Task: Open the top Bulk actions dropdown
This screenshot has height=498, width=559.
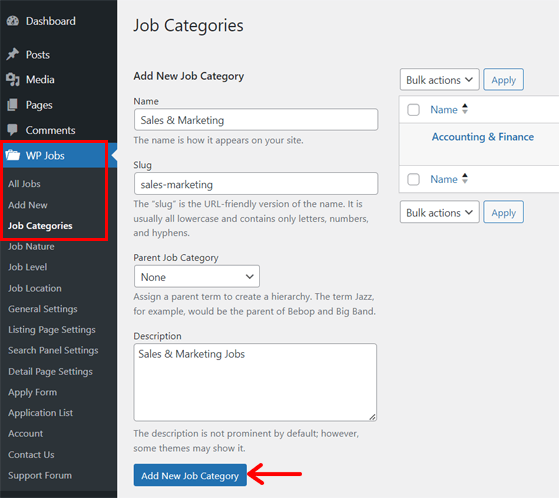Action: tap(439, 80)
